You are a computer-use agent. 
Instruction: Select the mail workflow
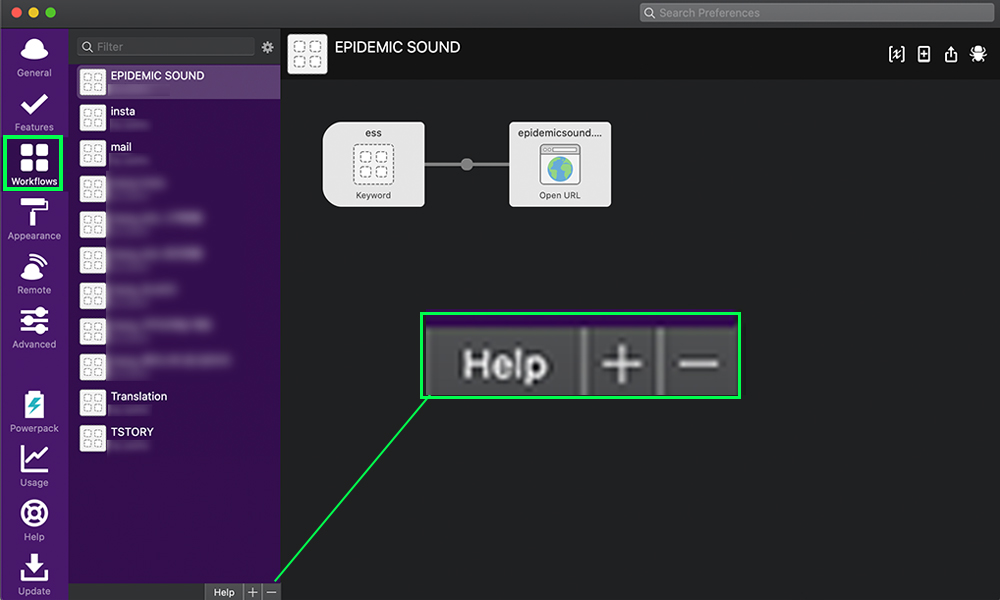pyautogui.click(x=179, y=154)
